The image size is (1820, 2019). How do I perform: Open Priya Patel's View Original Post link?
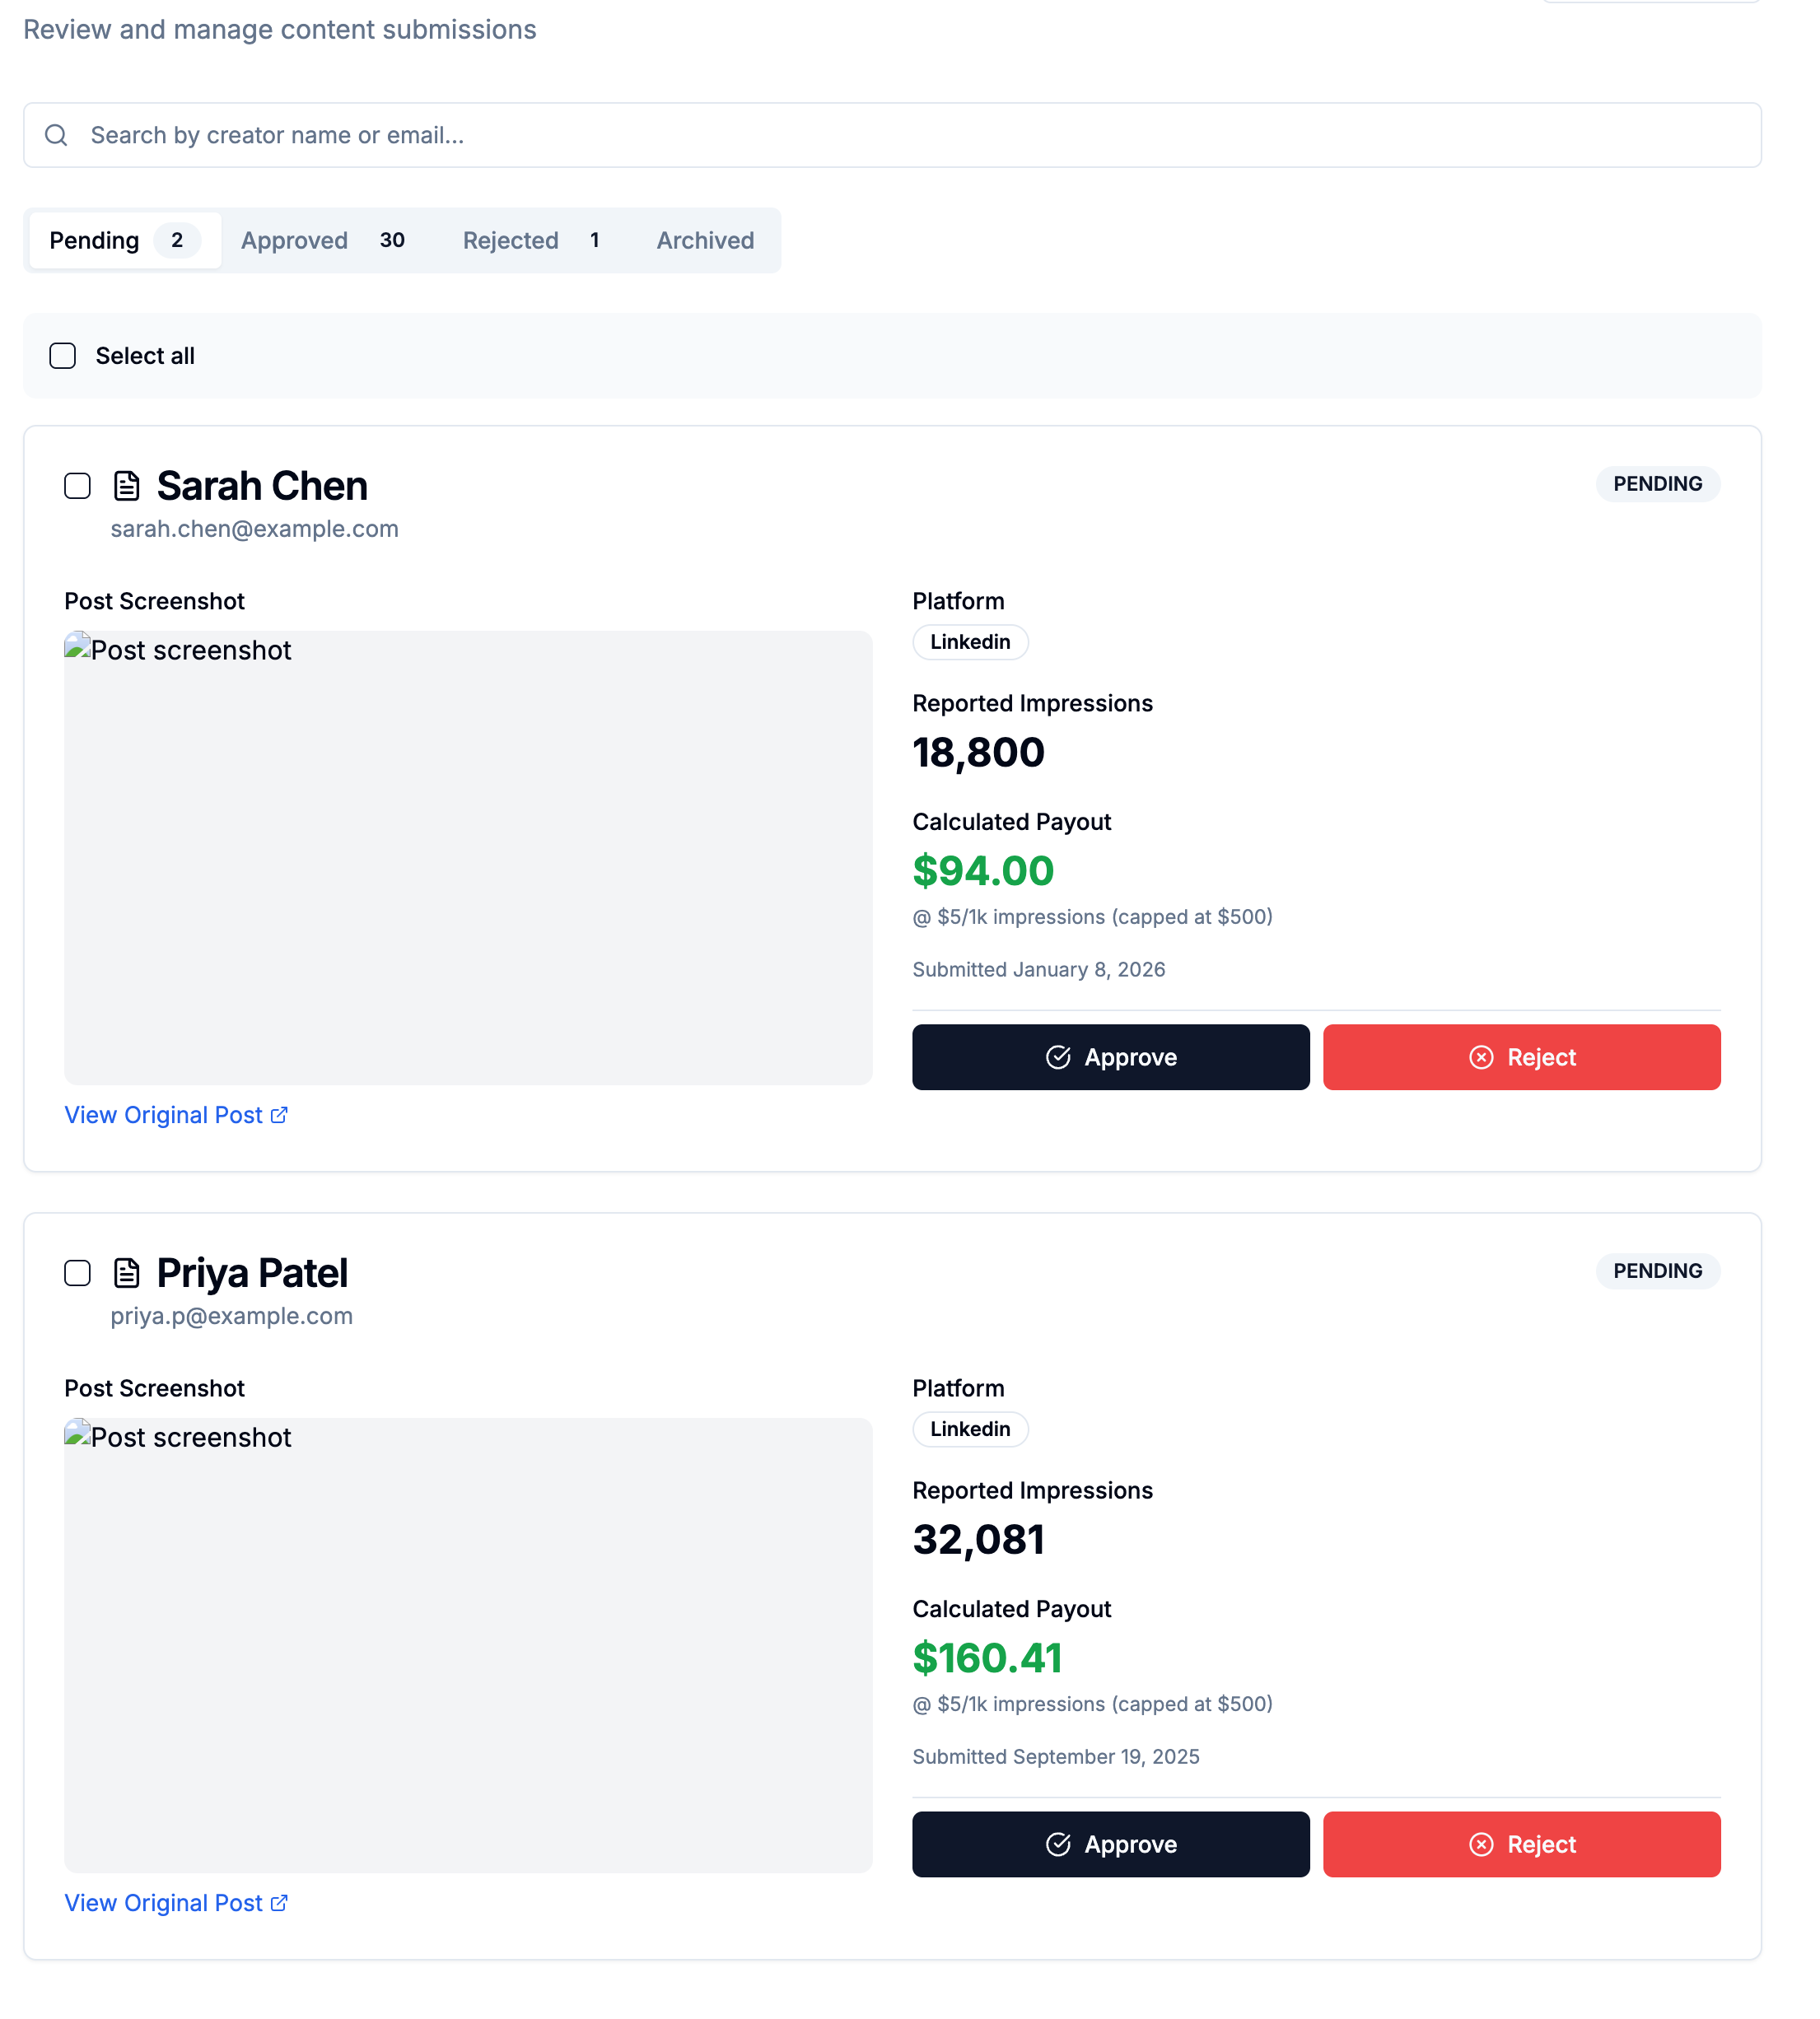tap(163, 1902)
